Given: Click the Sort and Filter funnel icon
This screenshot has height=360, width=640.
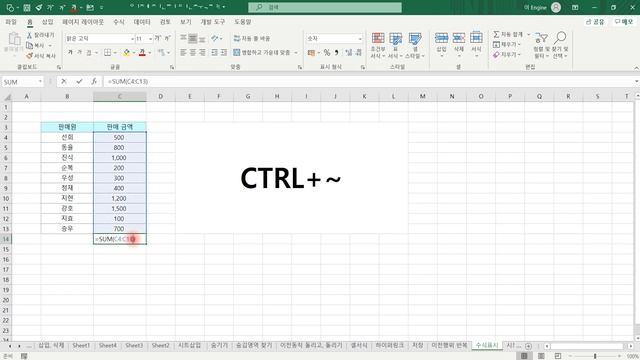Looking at the screenshot, I should click(x=541, y=38).
